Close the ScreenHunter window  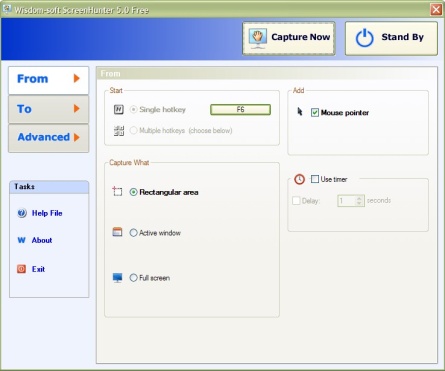(x=436, y=9)
